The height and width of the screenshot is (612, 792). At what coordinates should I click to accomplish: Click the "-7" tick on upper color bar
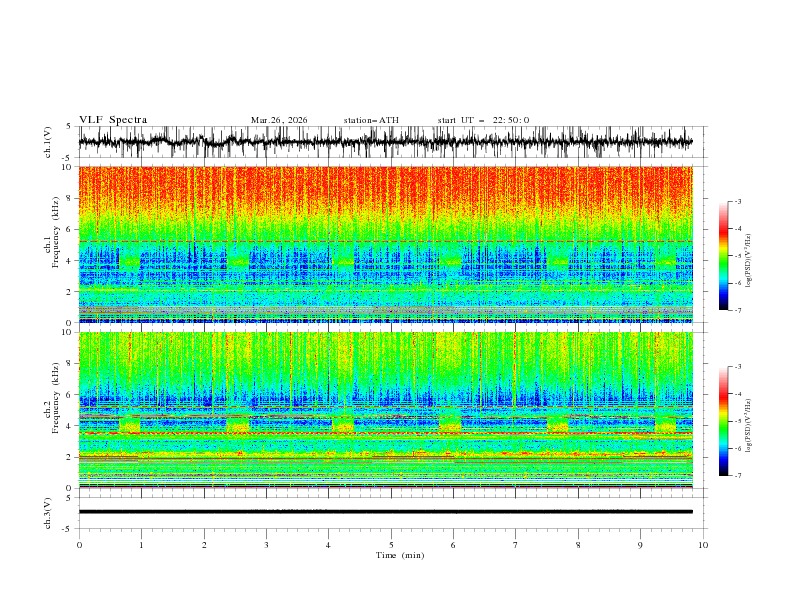click(x=738, y=310)
